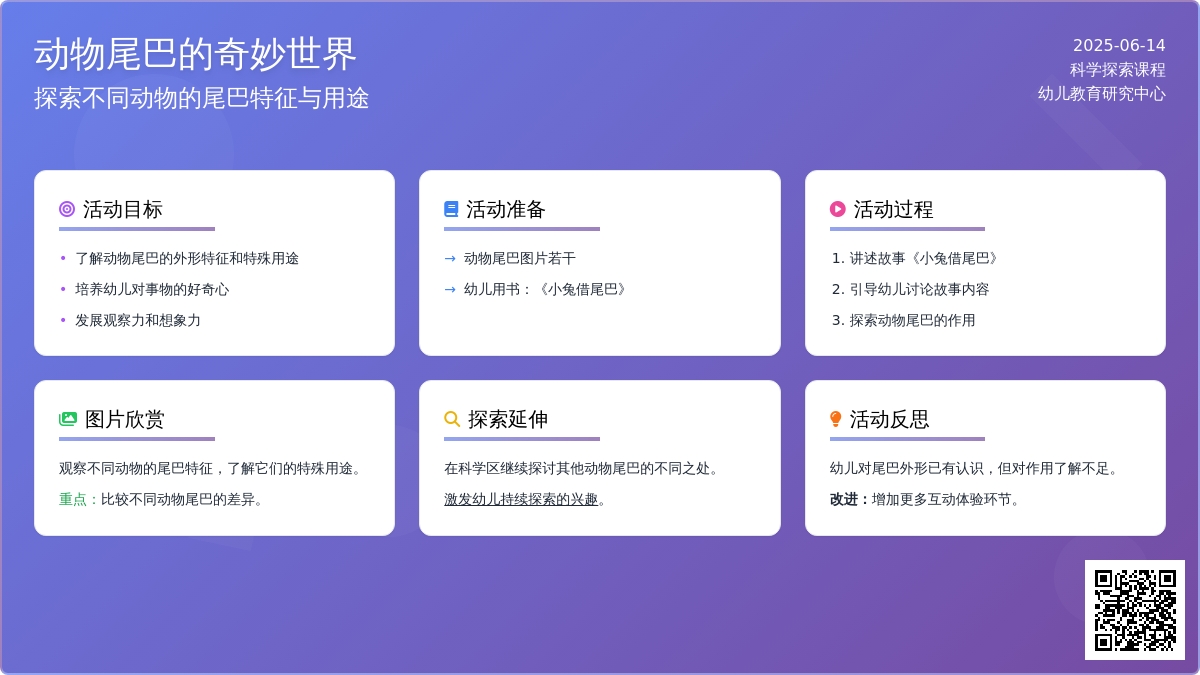
Task: Click the 图片欣赏 card heading
Action: click(x=125, y=419)
